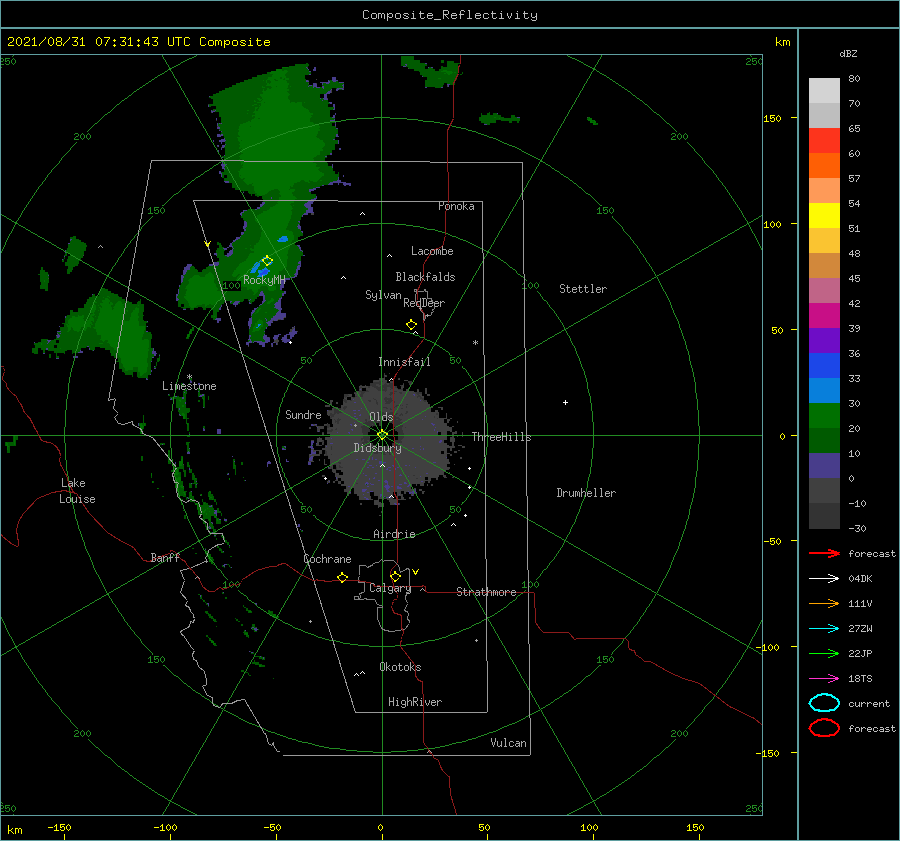900x841 pixels.
Task: Click the Drumheller town label
Action: 586,493
